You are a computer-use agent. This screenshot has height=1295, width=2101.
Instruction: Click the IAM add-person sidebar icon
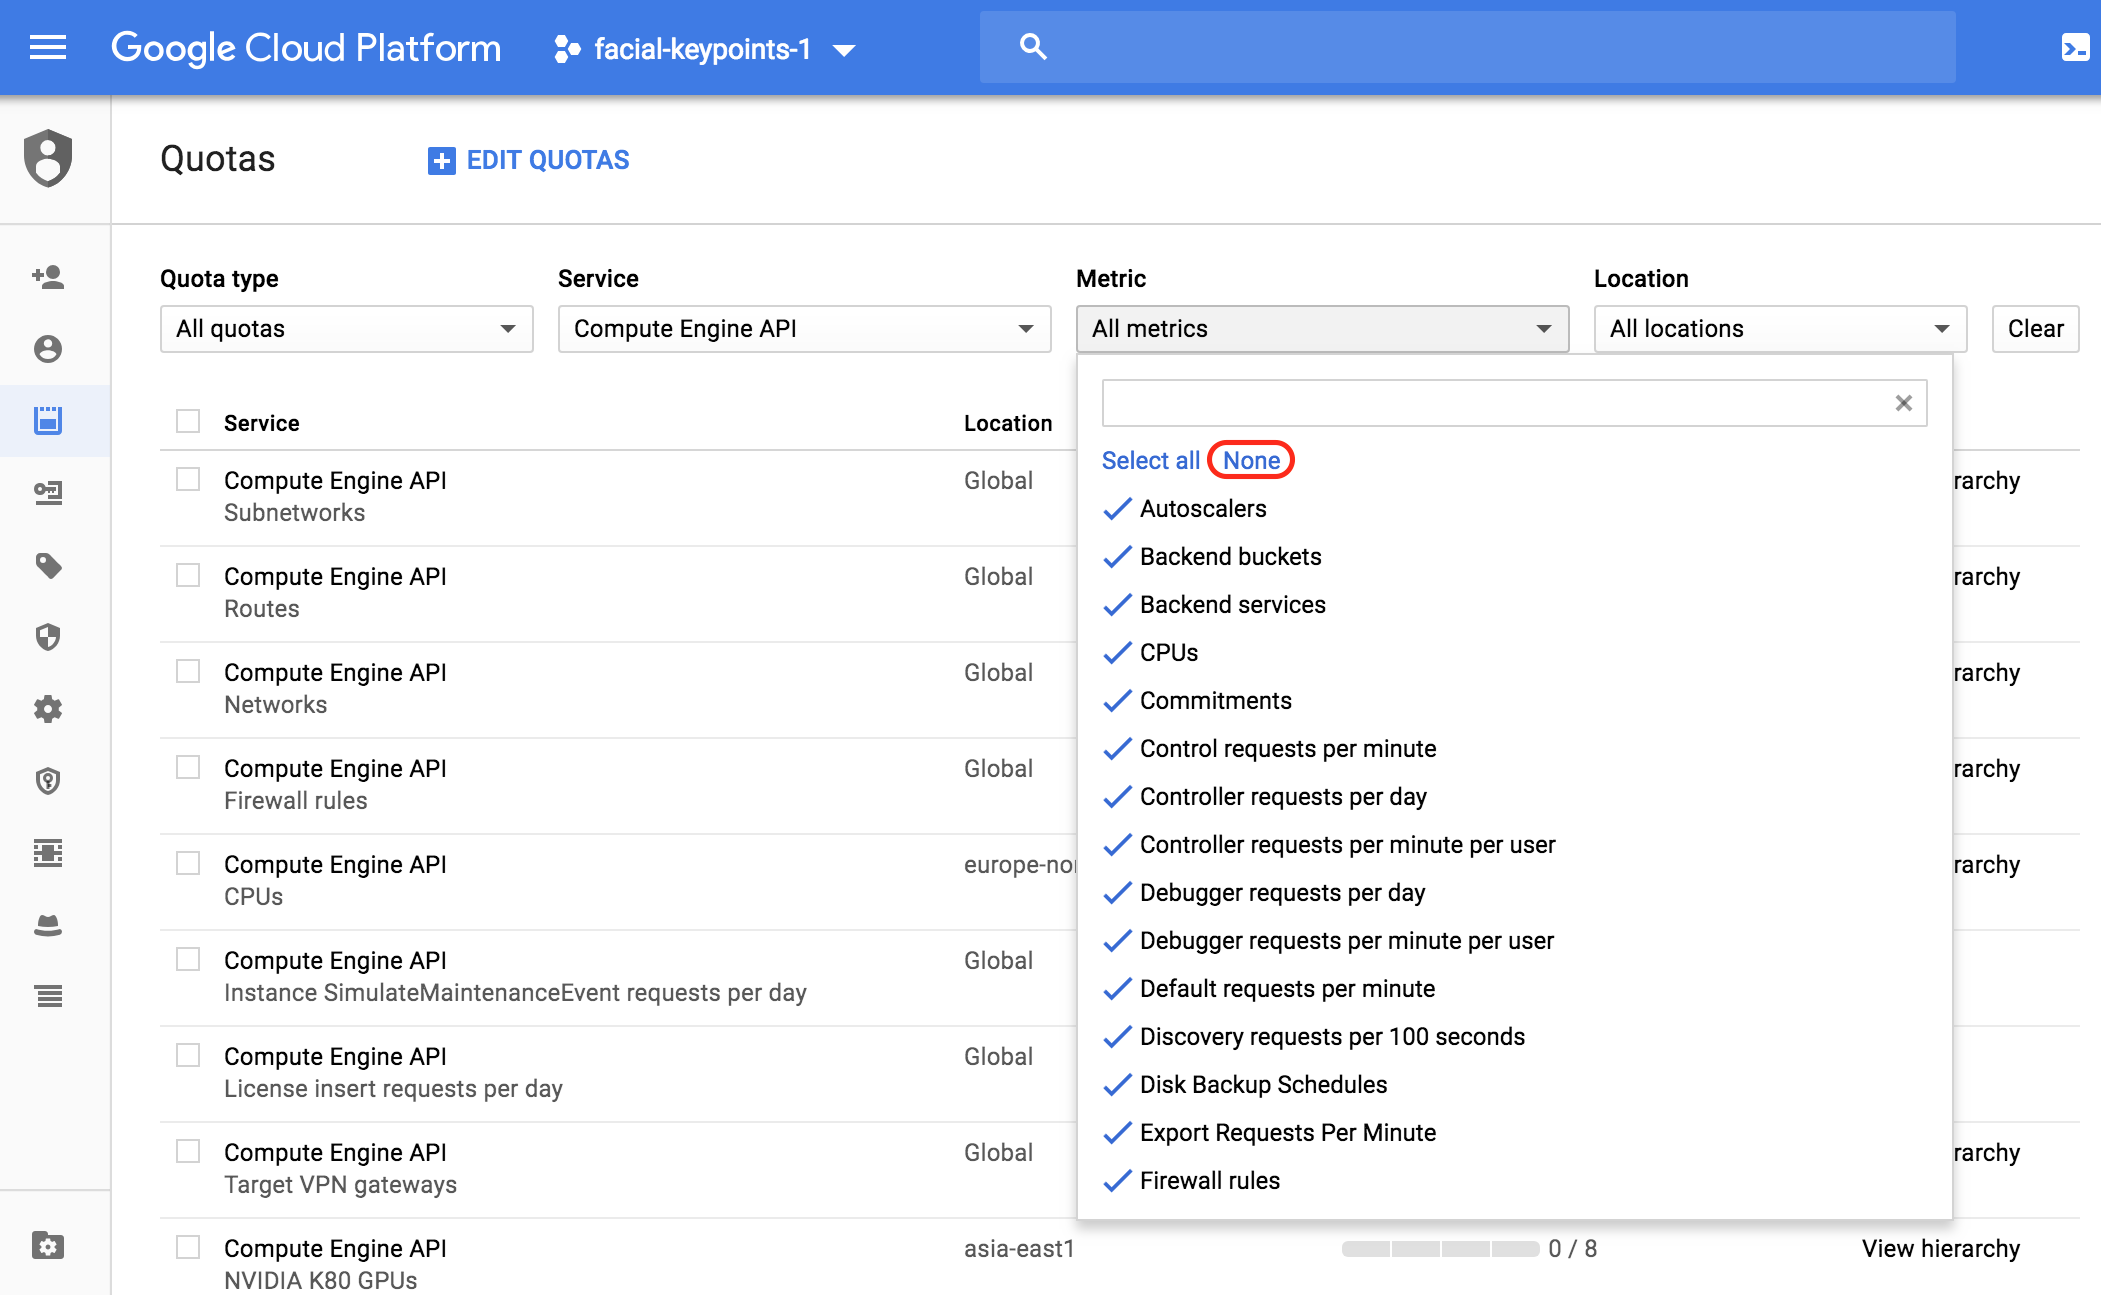[47, 276]
